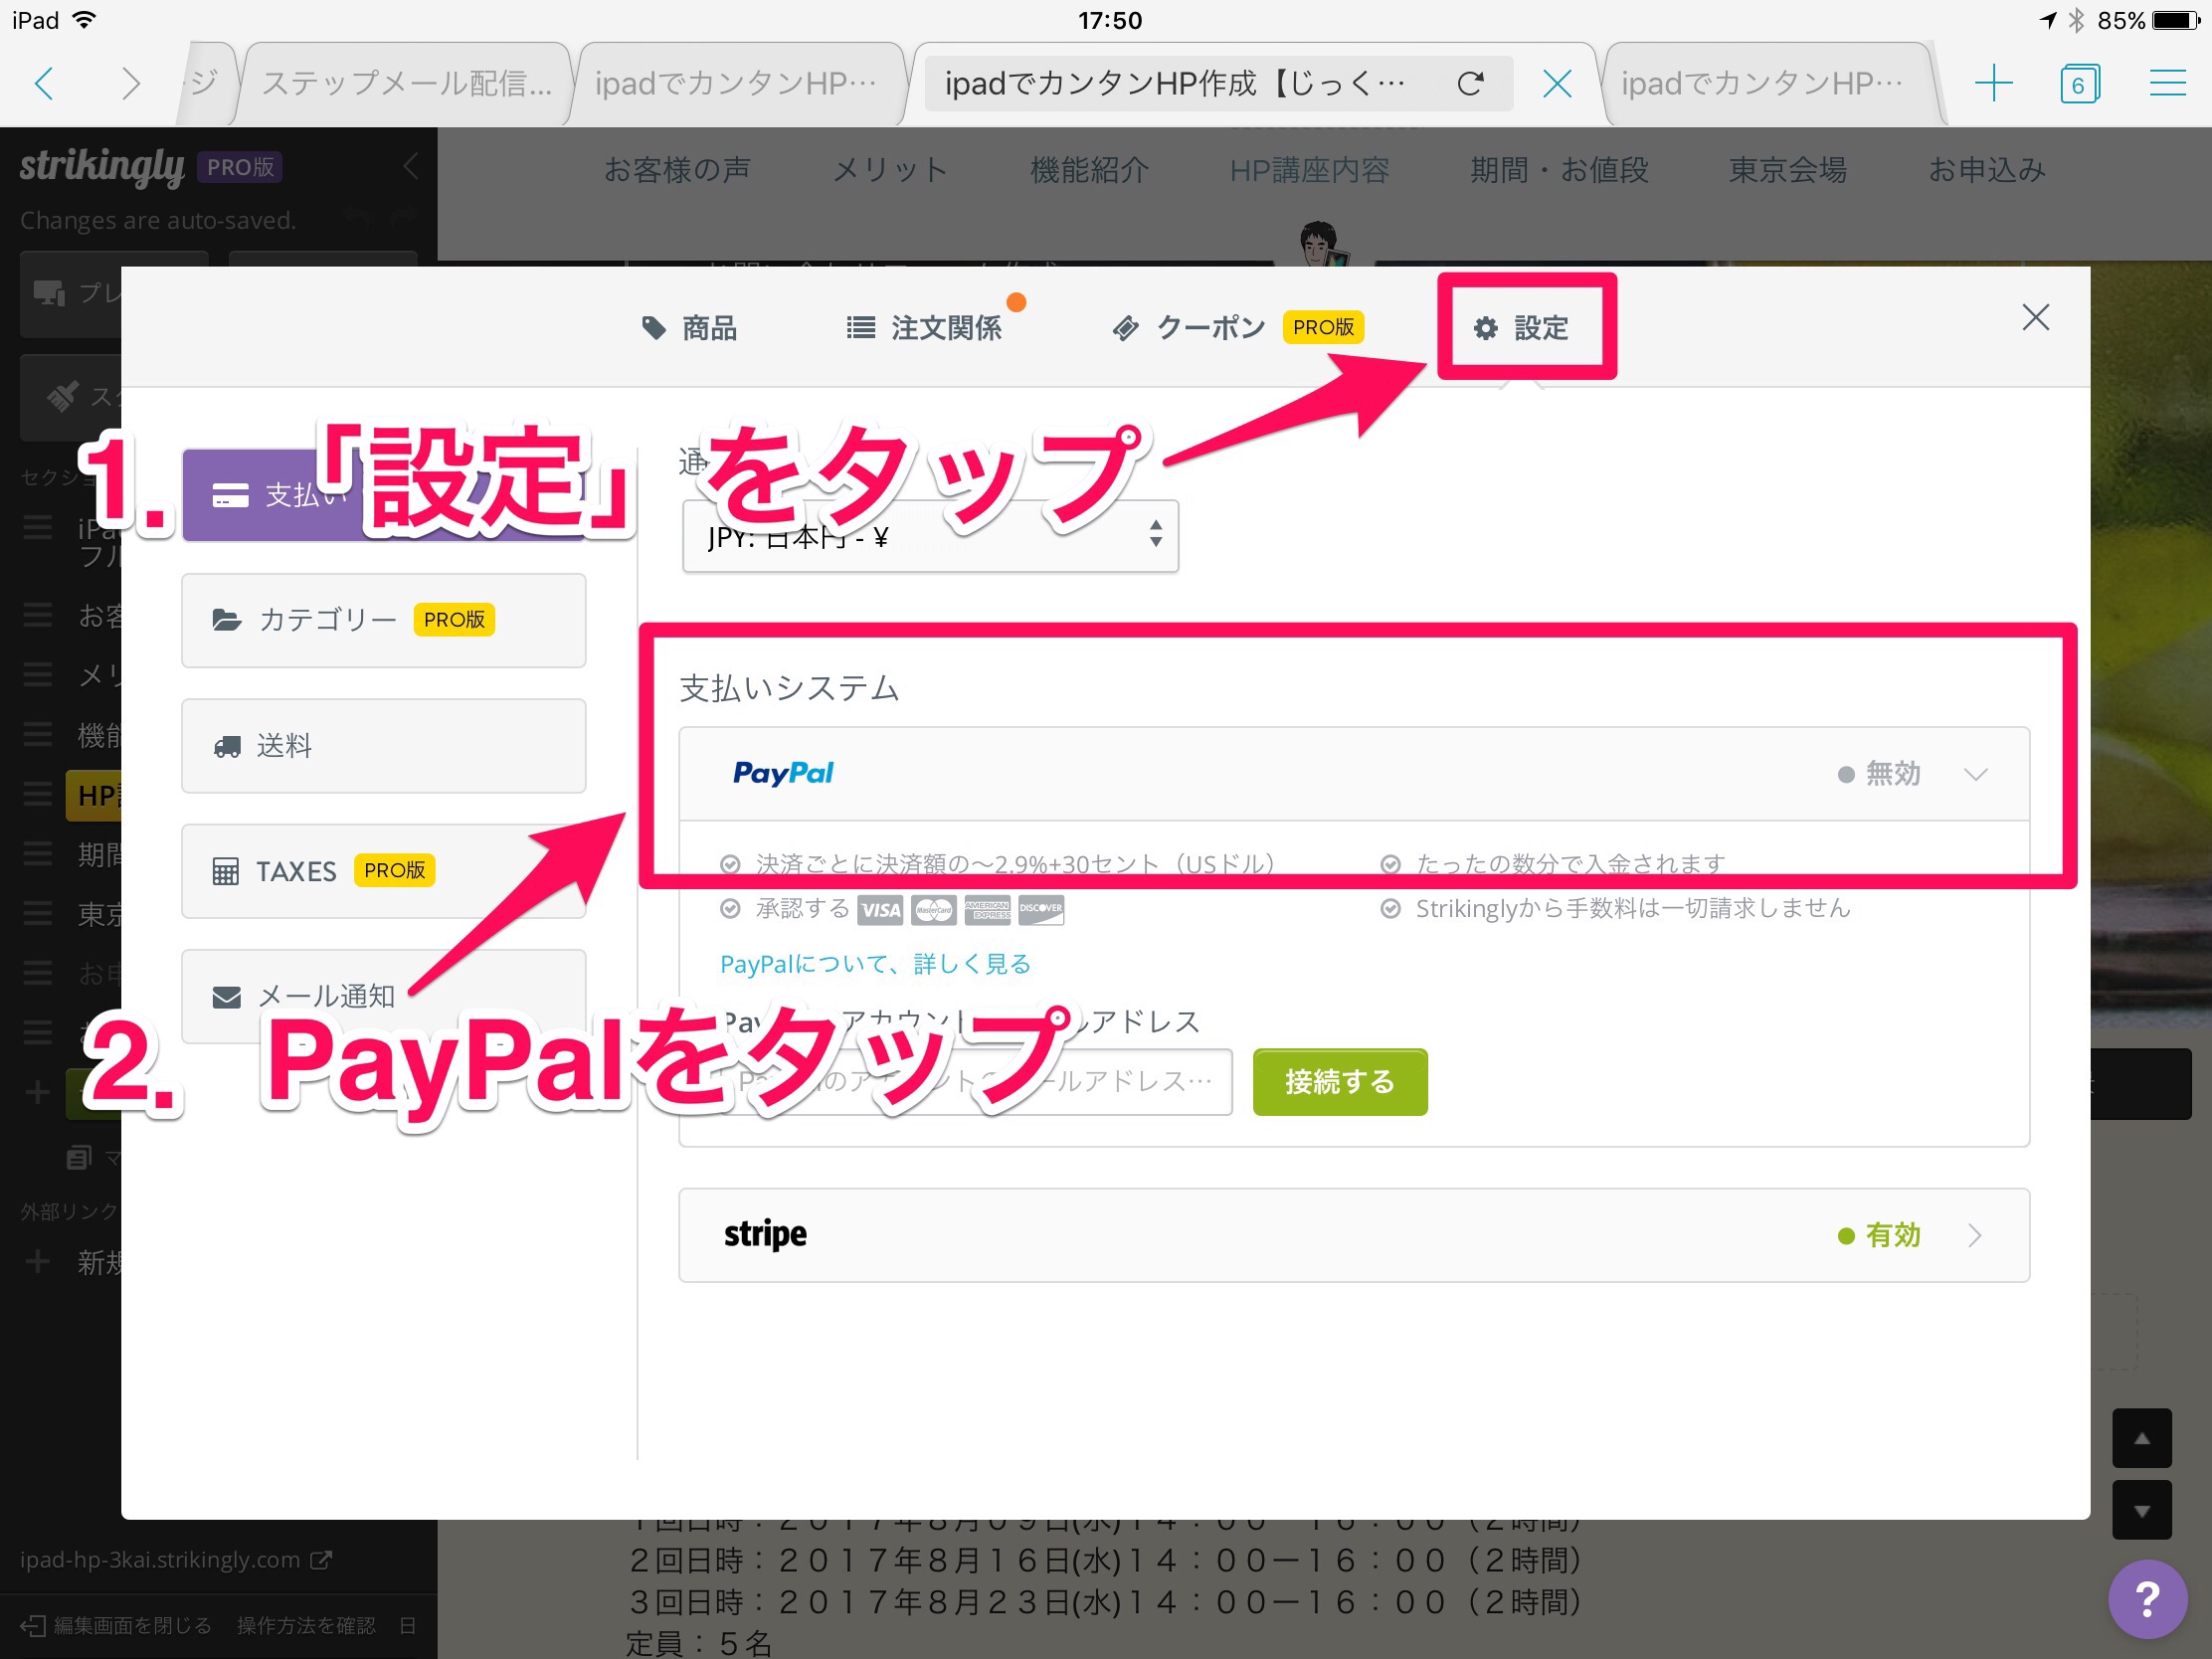
Task: Click 期間・お値段 in site navigation
Action: click(1559, 170)
